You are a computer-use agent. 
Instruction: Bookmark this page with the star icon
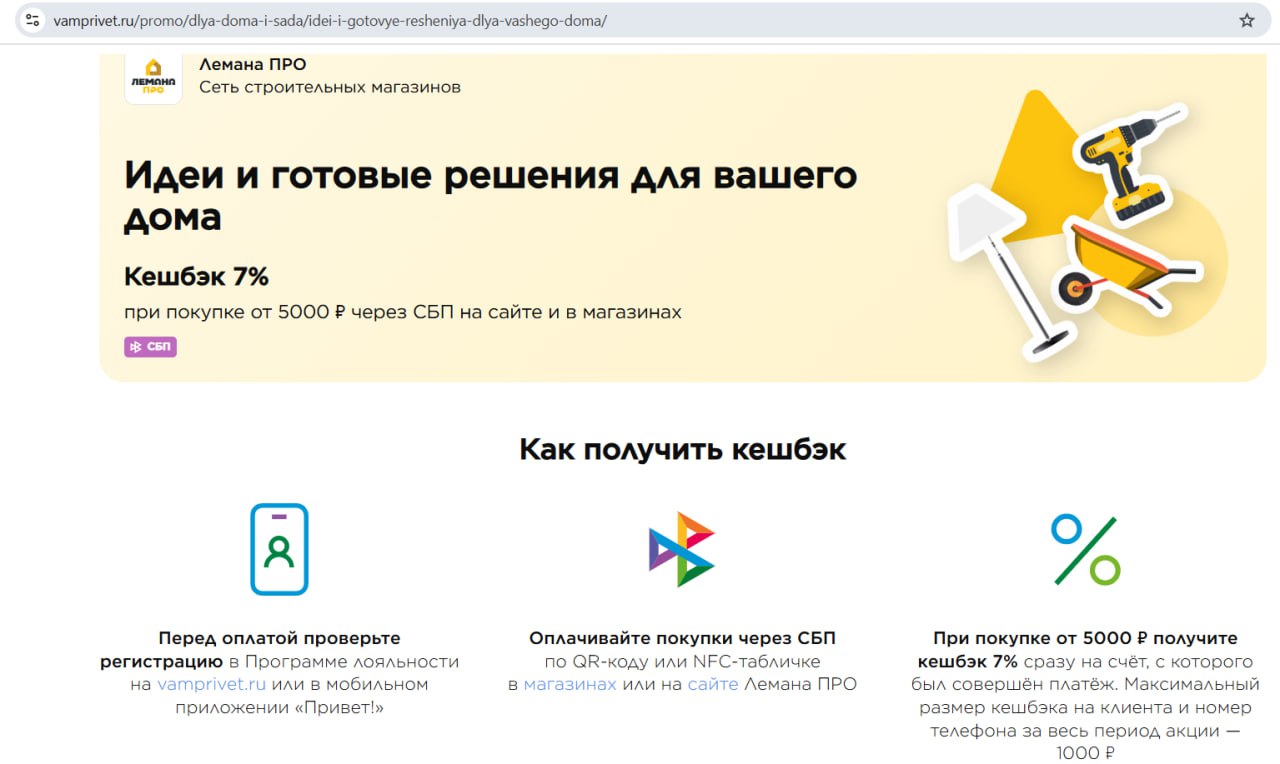[x=1246, y=20]
